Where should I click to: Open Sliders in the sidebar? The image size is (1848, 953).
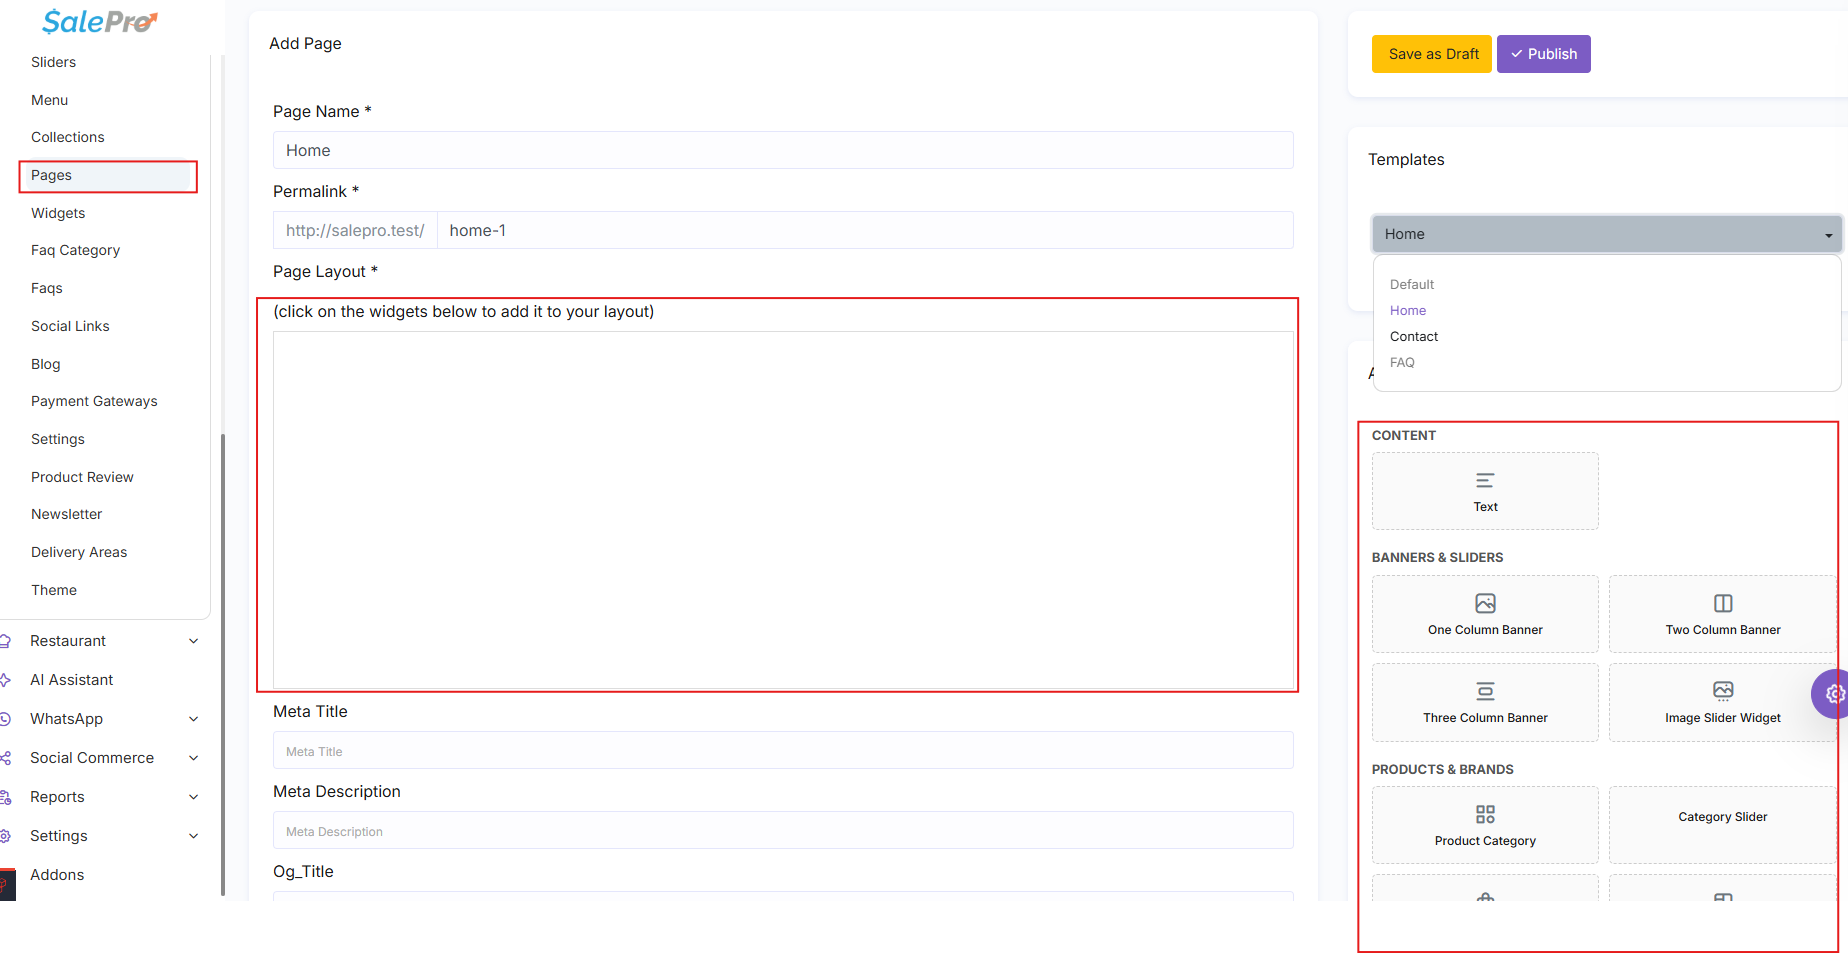coord(54,62)
